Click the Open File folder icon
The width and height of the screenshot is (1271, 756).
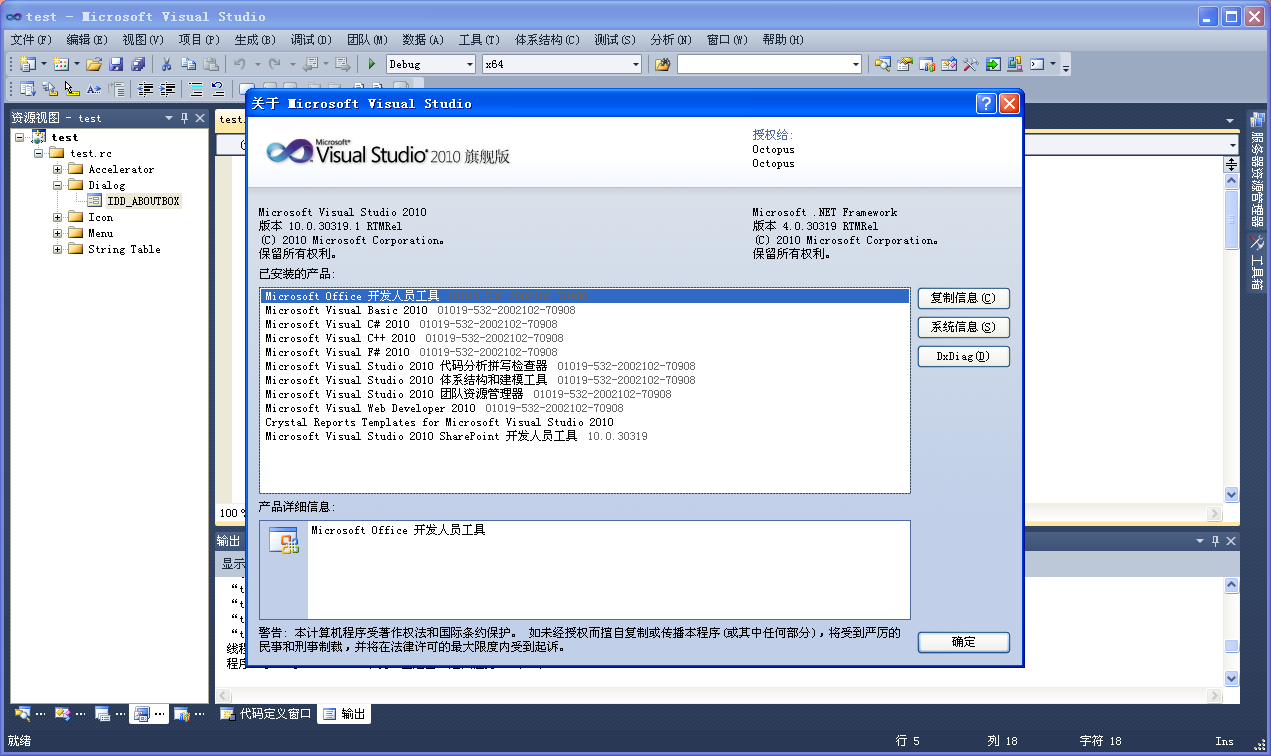(94, 64)
